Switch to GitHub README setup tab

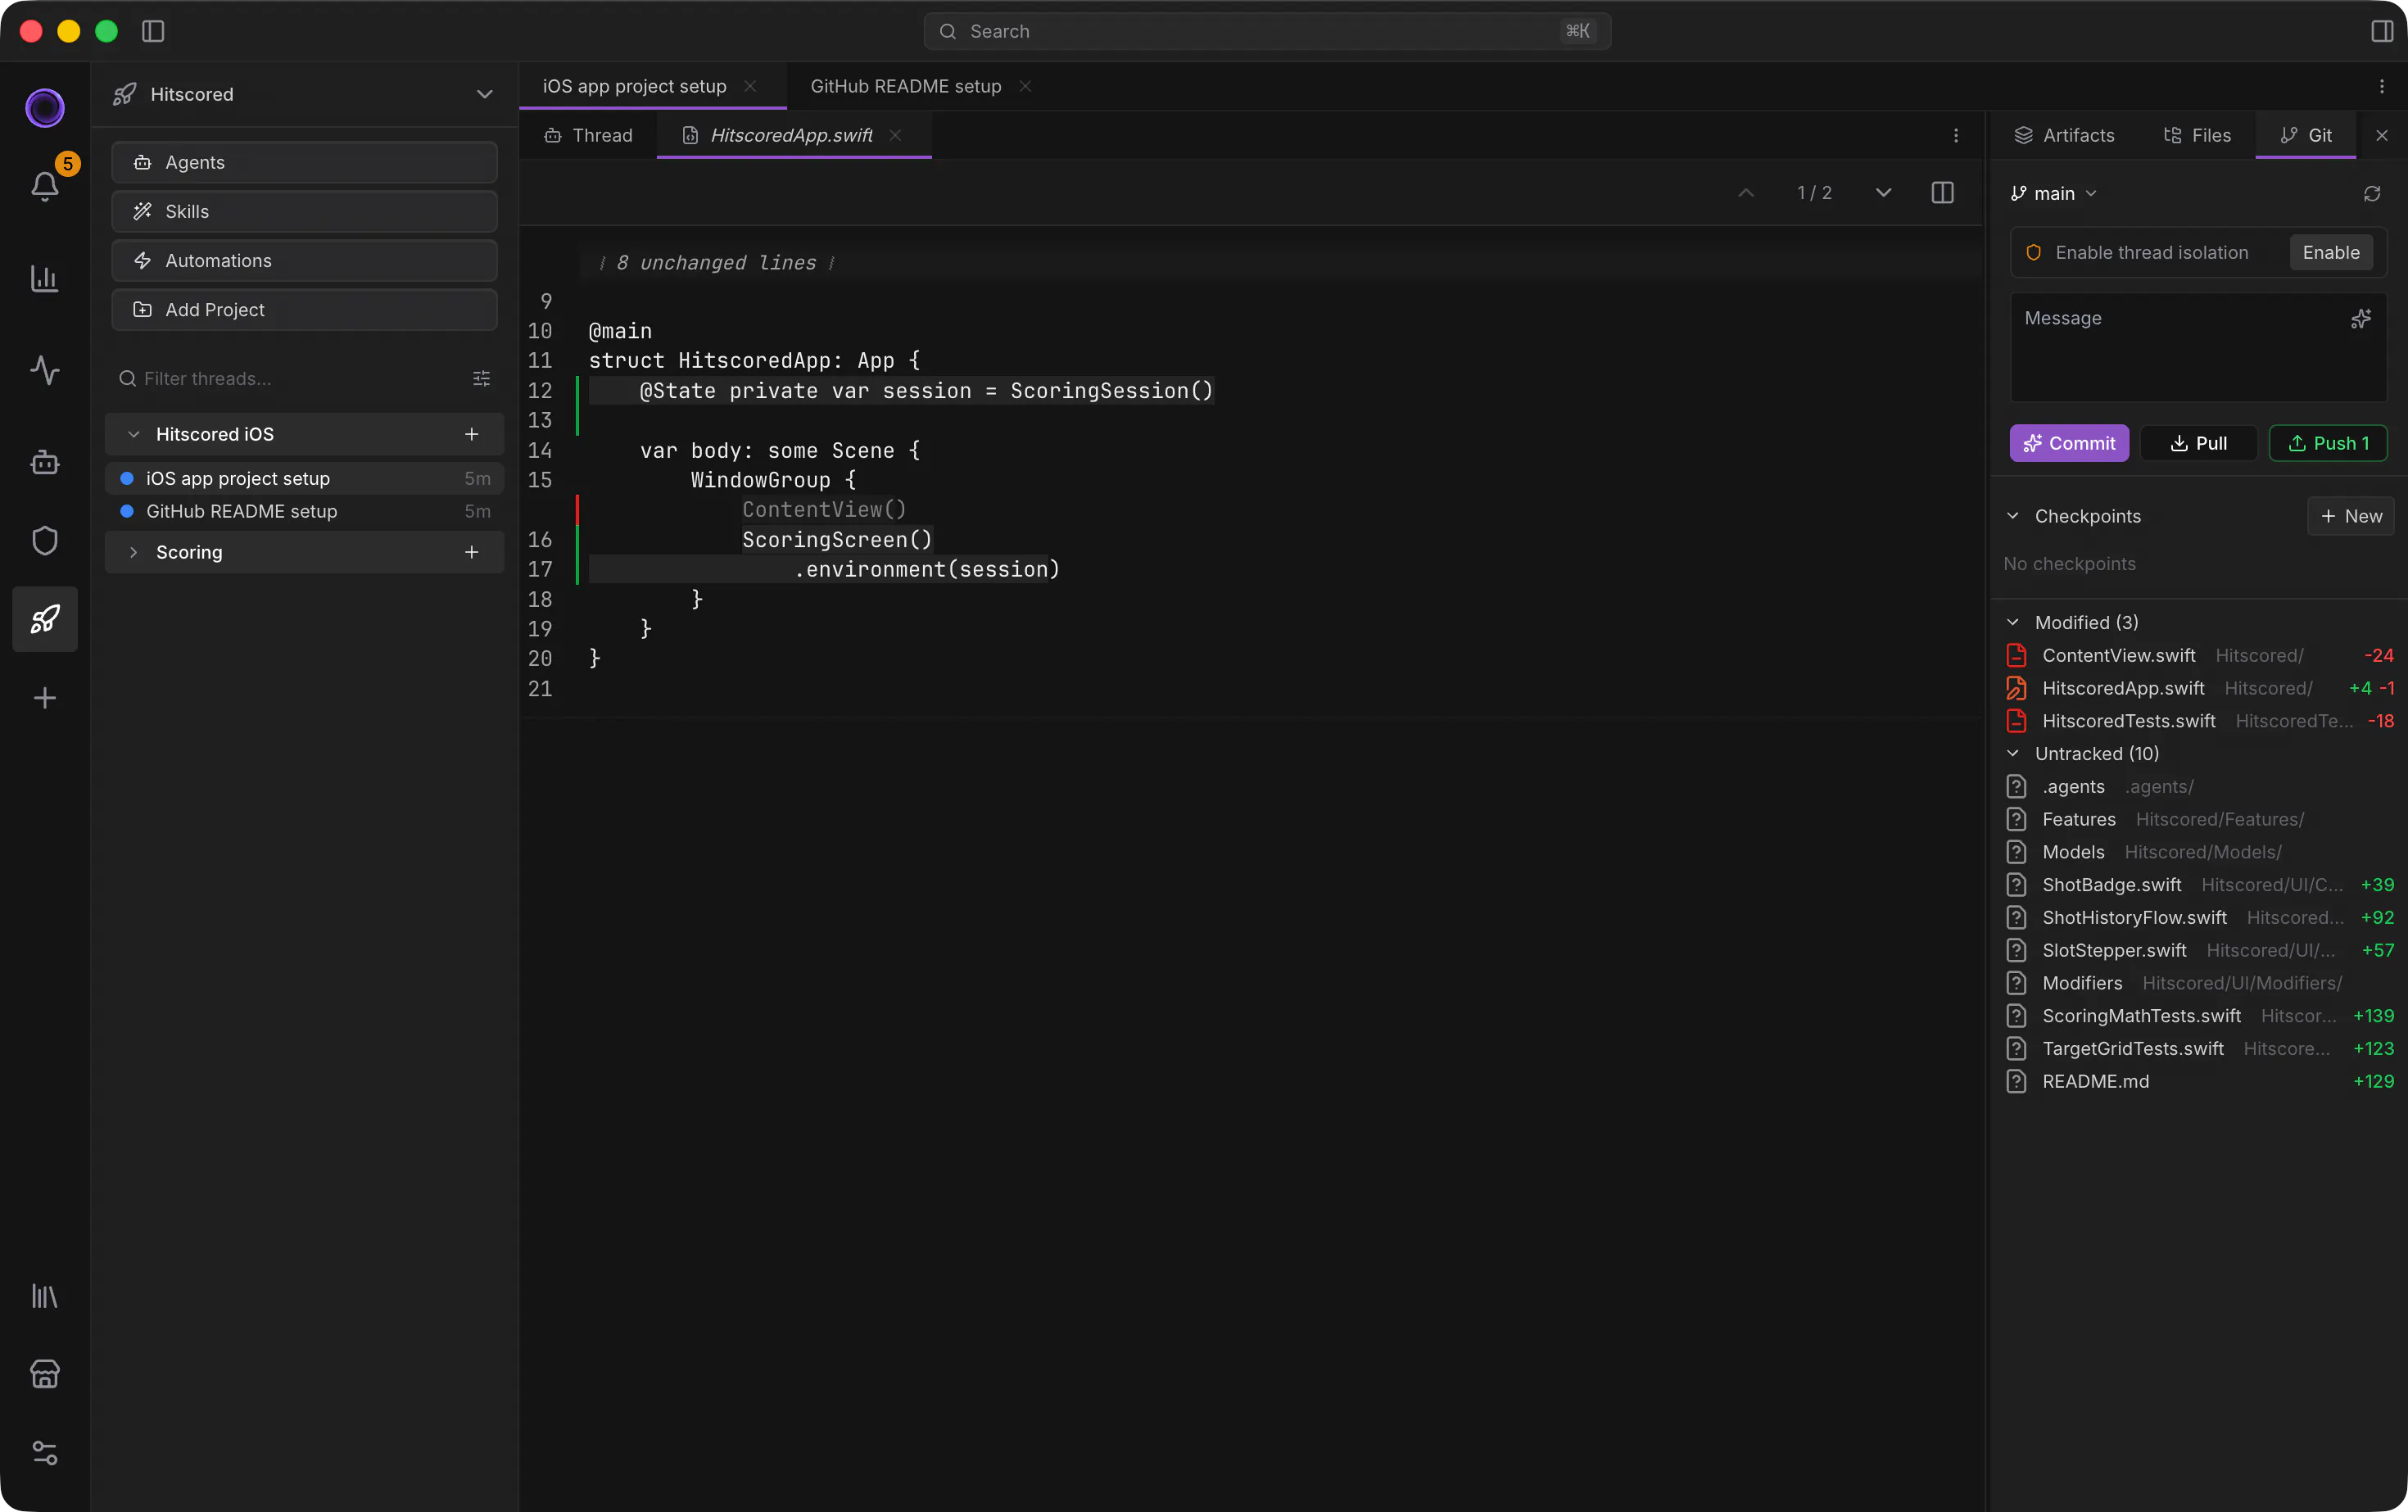click(x=906, y=87)
